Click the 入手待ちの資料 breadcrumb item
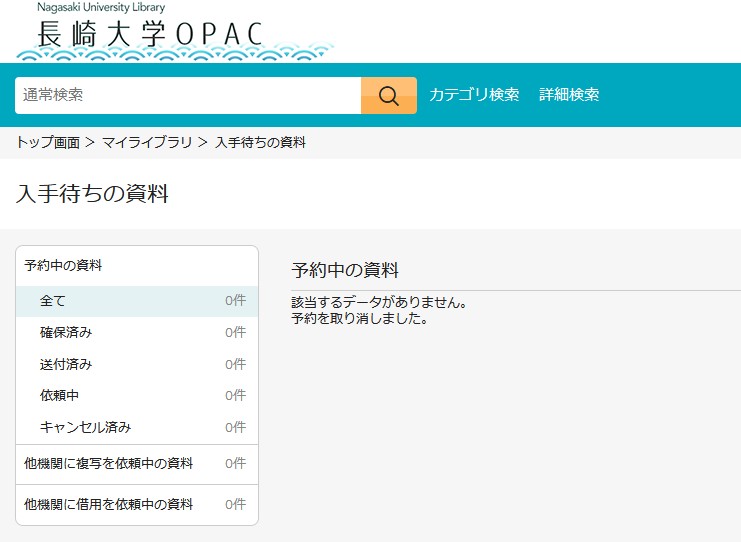Viewport: 741px width, 542px height. pos(260,143)
